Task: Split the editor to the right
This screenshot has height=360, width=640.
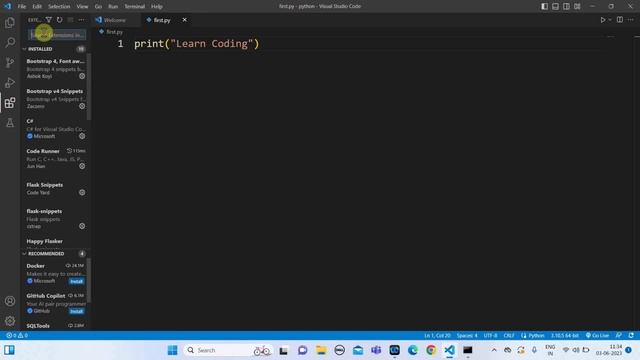Action: [x=620, y=20]
